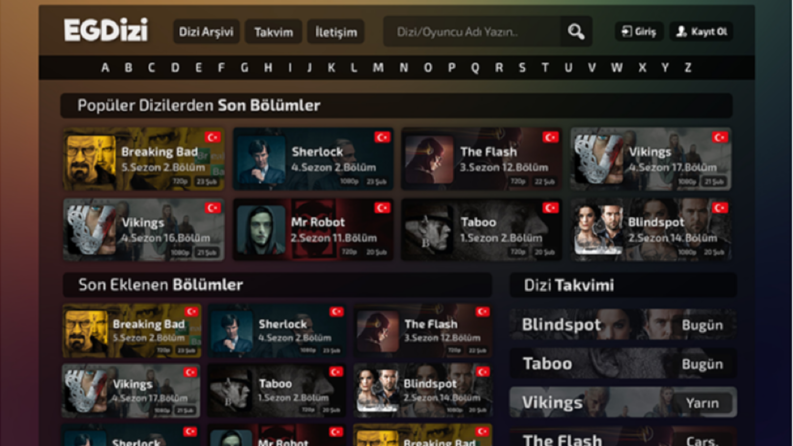Filter series by letter A
The image size is (793, 446).
(105, 68)
